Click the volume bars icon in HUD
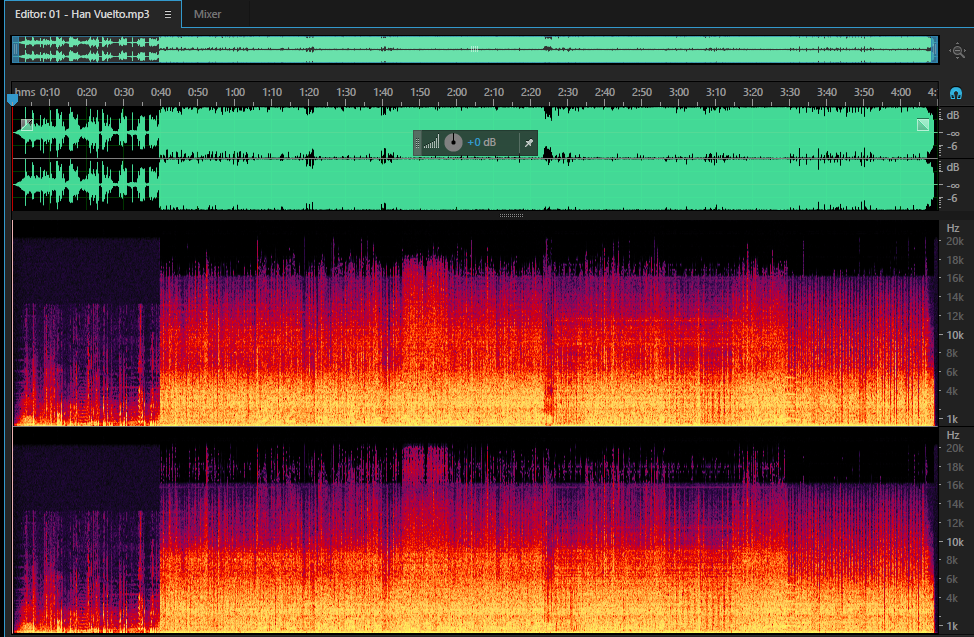This screenshot has height=637, width=974. [x=431, y=142]
